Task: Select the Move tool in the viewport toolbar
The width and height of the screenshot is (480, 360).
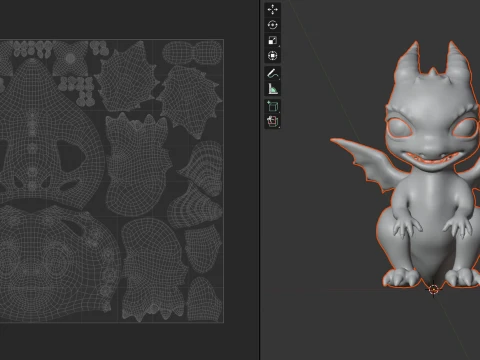Action: [272, 9]
